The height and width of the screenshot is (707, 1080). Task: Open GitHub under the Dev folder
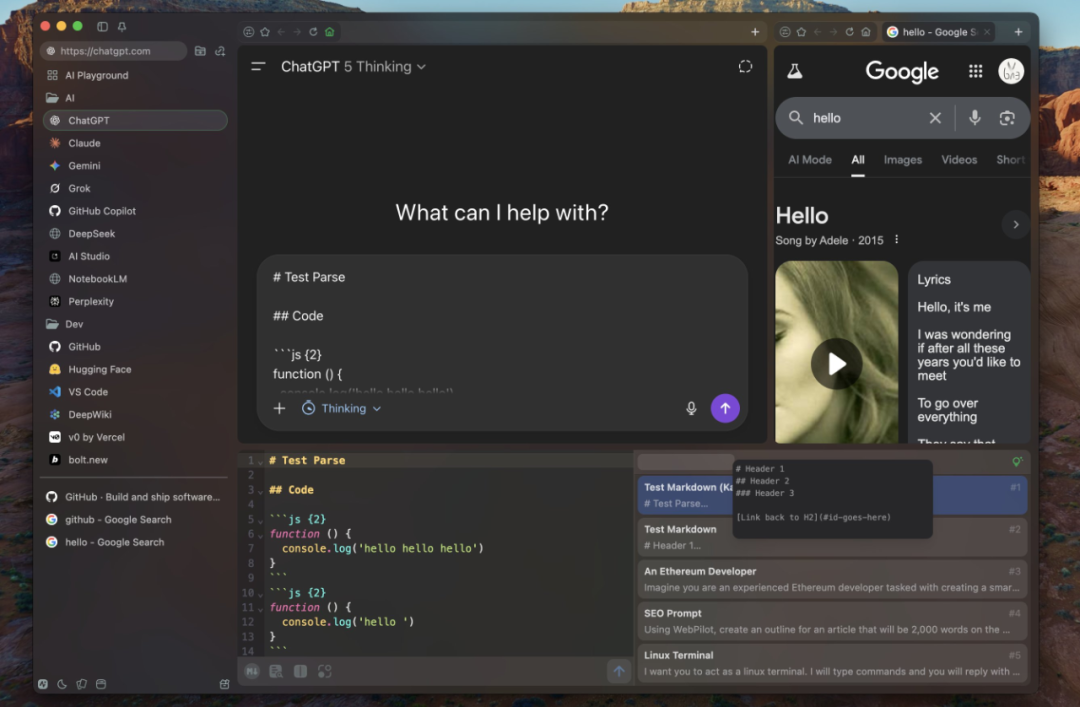135,347
